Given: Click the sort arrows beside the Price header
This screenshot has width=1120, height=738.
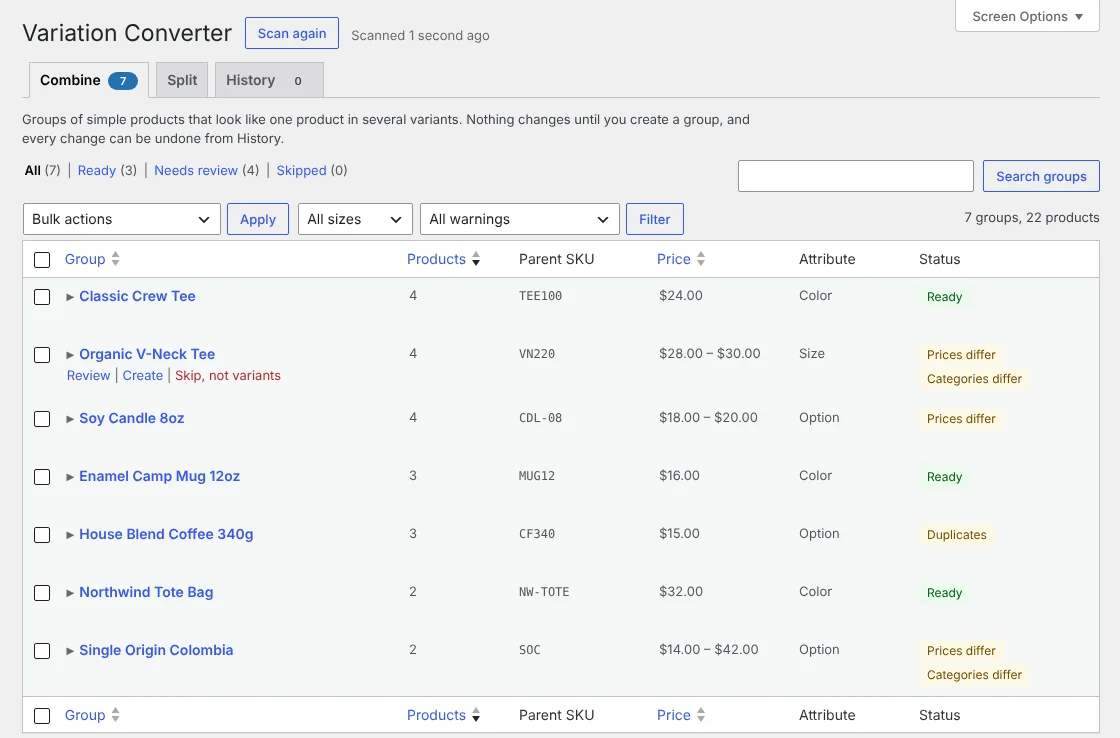Looking at the screenshot, I should pyautogui.click(x=701, y=259).
